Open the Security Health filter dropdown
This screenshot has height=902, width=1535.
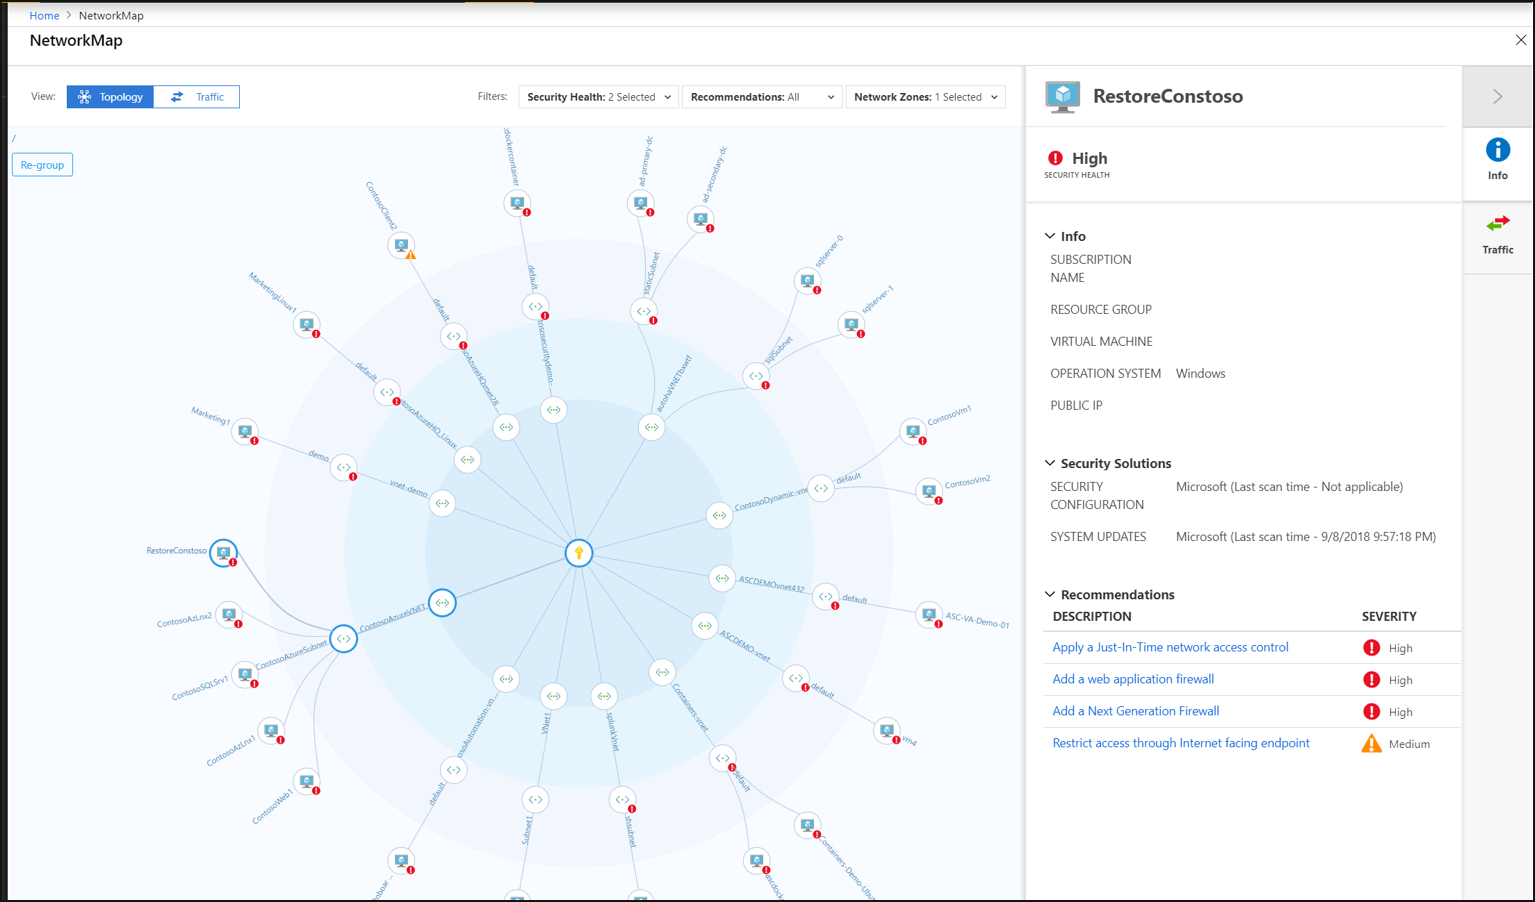click(x=599, y=97)
